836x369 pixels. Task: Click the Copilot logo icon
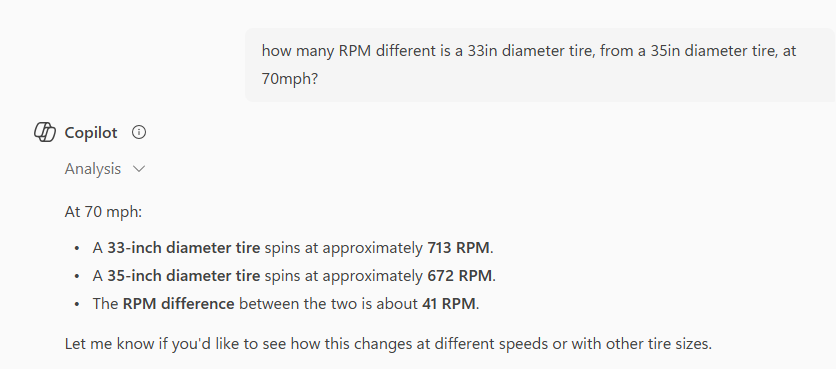(45, 132)
